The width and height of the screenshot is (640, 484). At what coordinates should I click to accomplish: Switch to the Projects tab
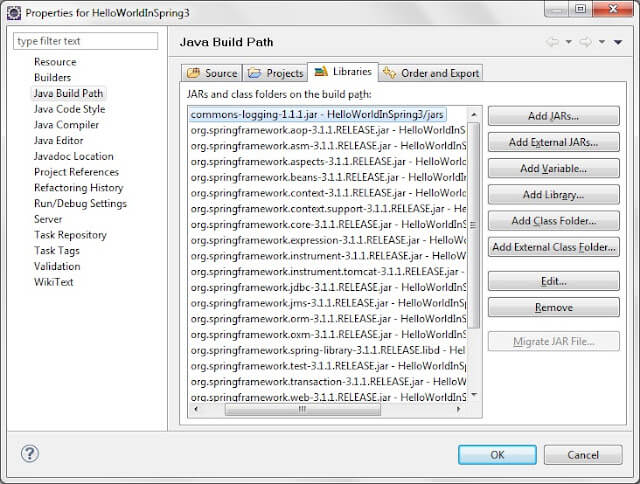[x=276, y=73]
